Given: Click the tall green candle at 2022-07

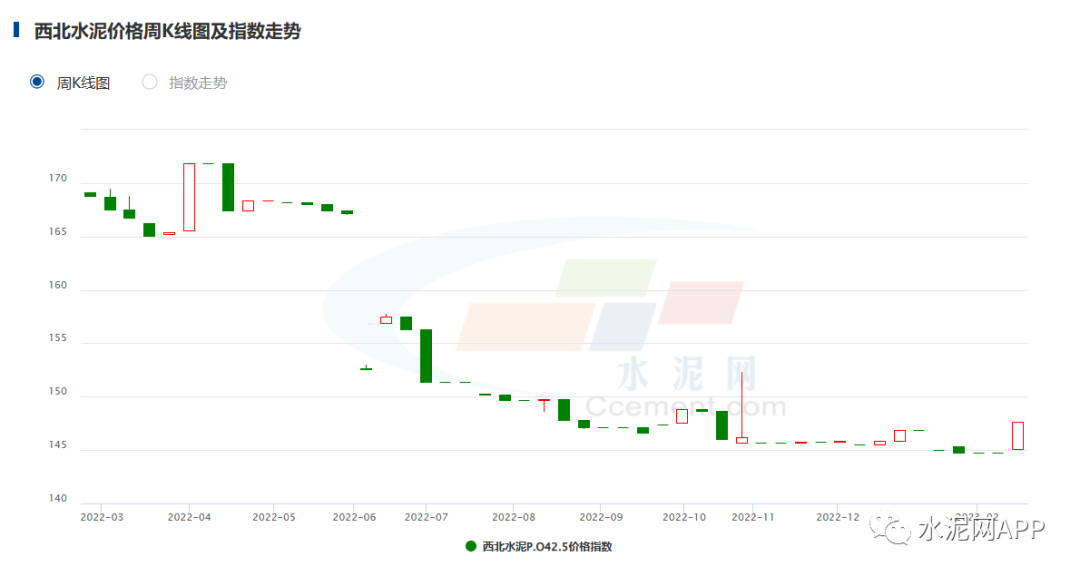Looking at the screenshot, I should click(426, 355).
